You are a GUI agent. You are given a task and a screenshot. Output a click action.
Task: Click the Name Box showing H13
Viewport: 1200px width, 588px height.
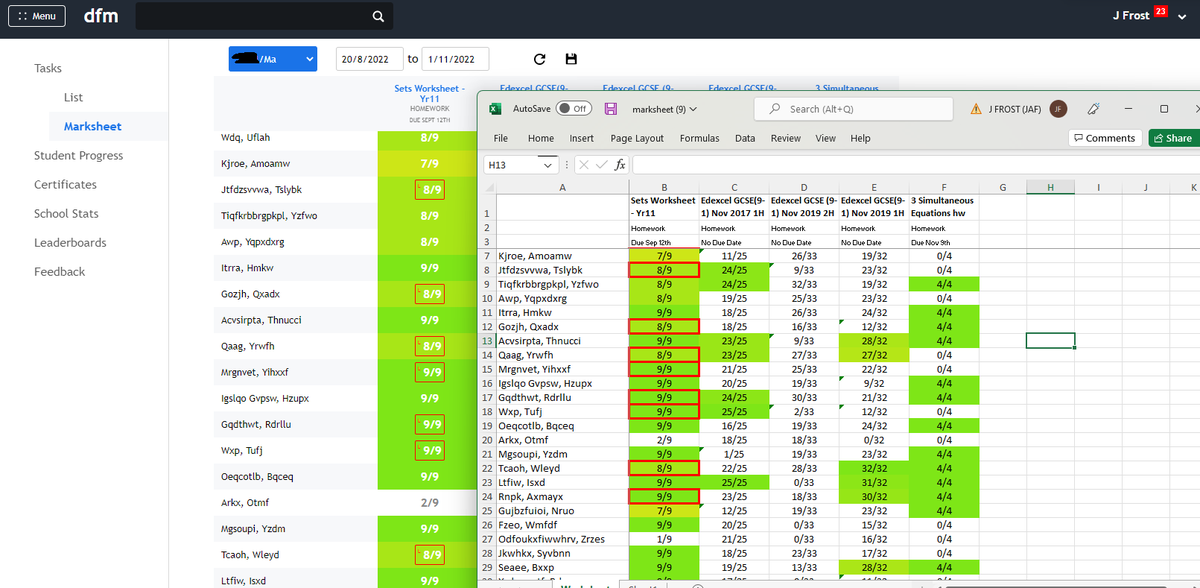pyautogui.click(x=514, y=165)
